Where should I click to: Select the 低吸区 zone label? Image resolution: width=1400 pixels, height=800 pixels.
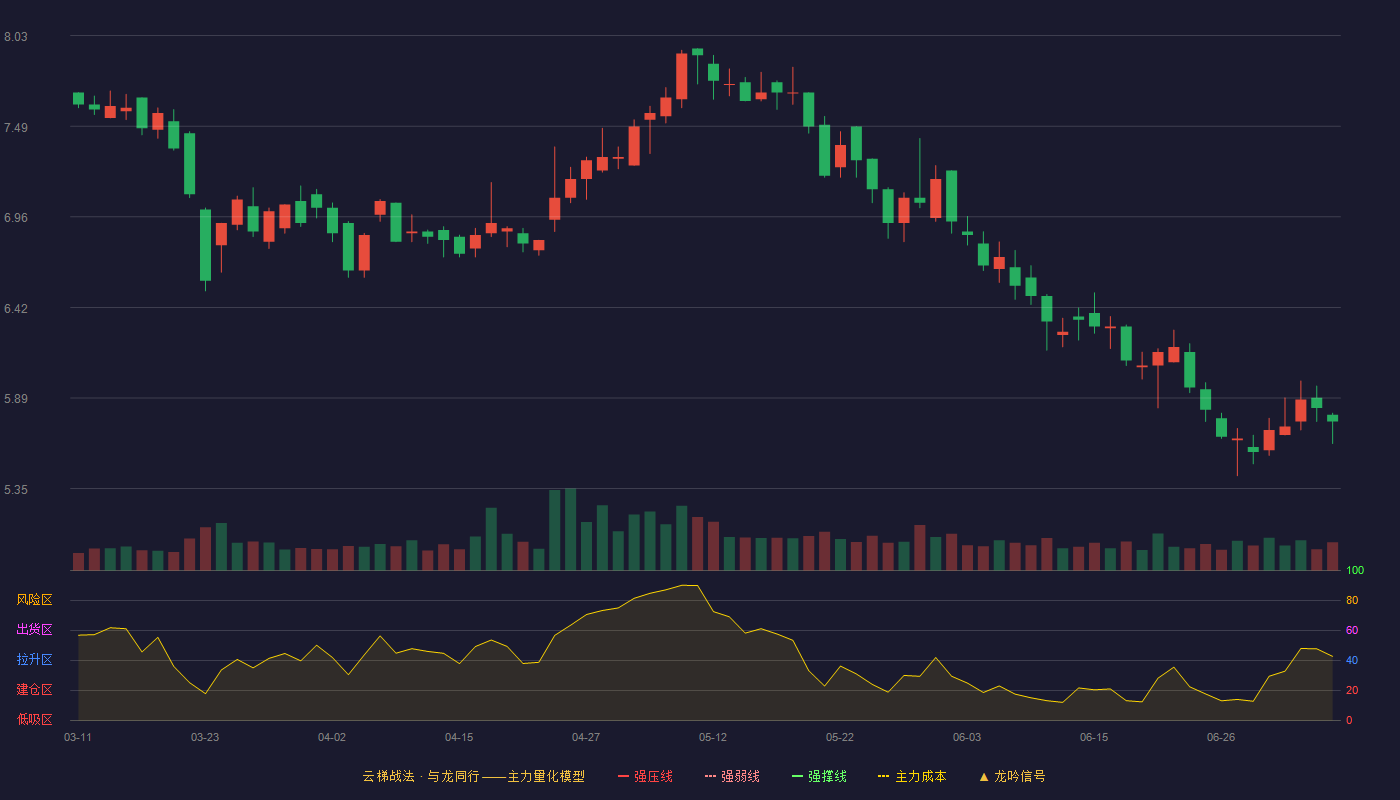click(x=34, y=719)
